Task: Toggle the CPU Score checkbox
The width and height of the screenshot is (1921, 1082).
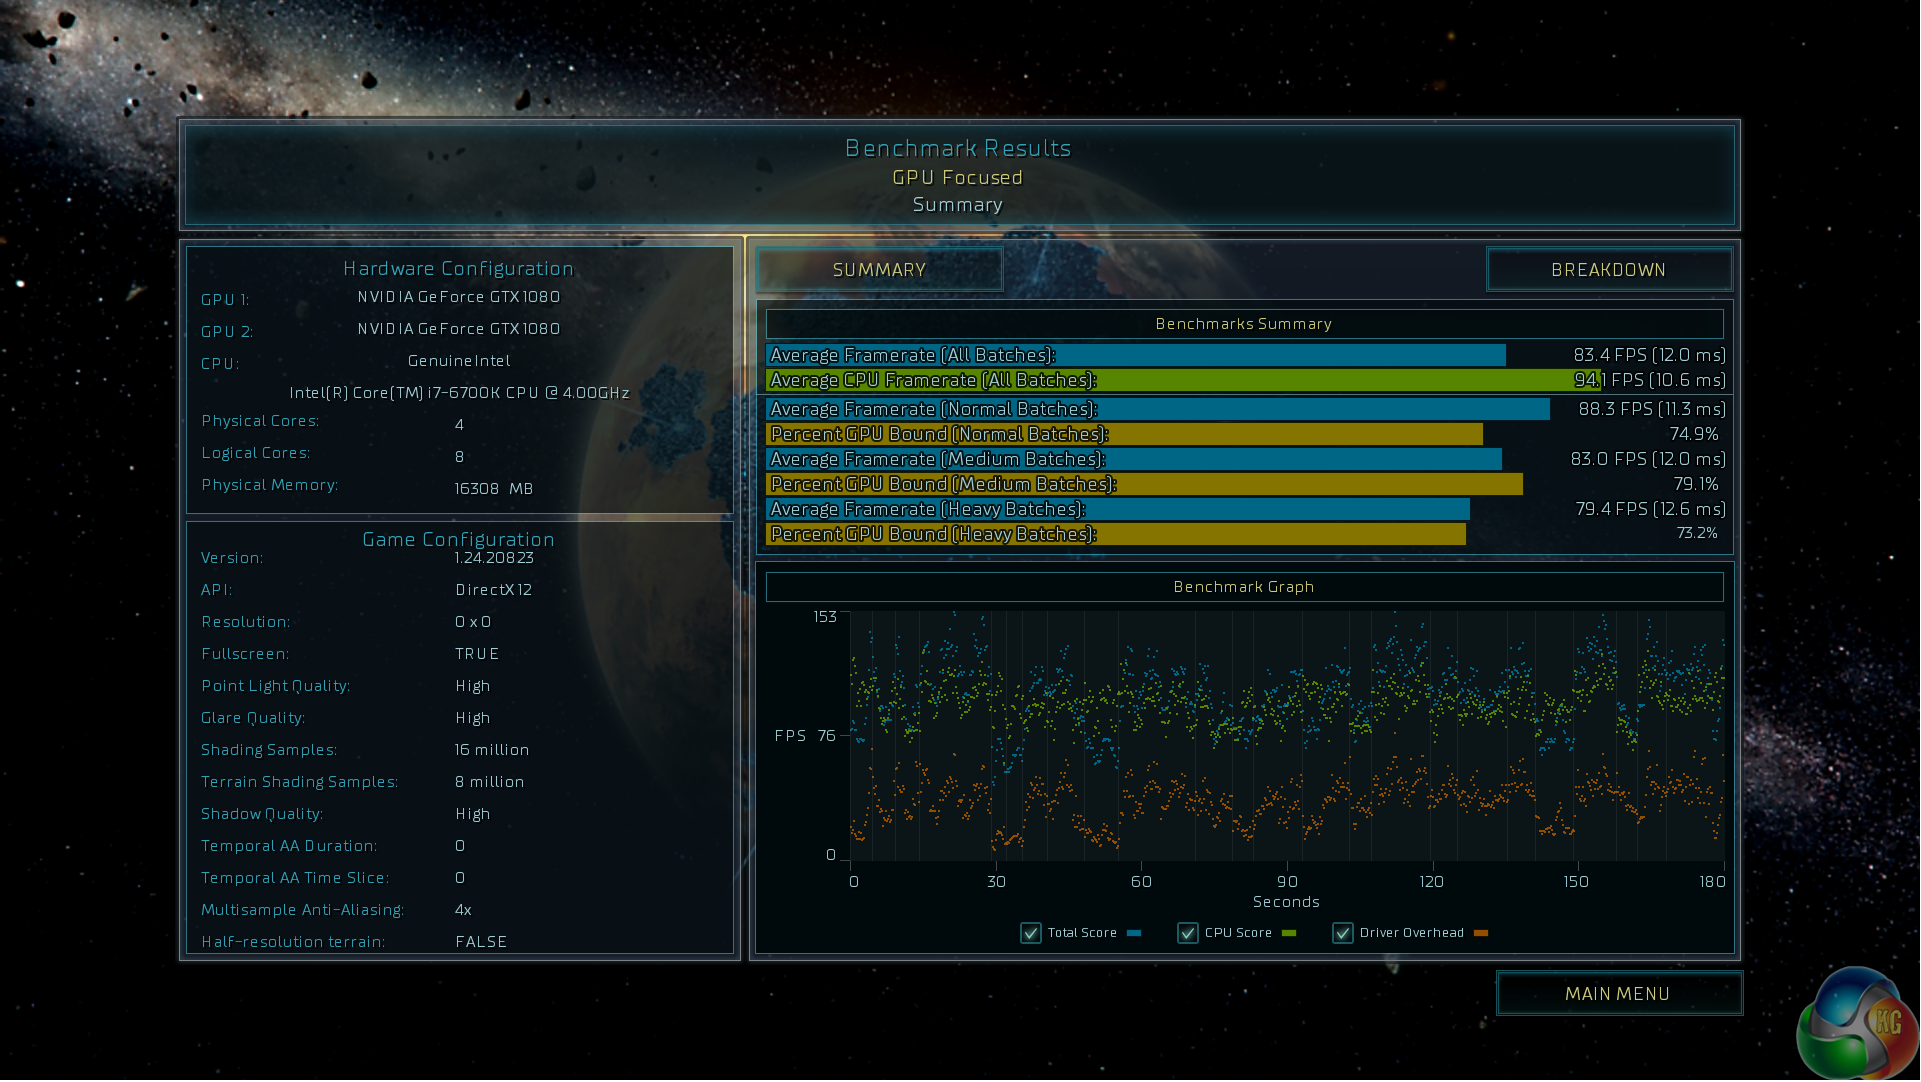Action: [1188, 934]
